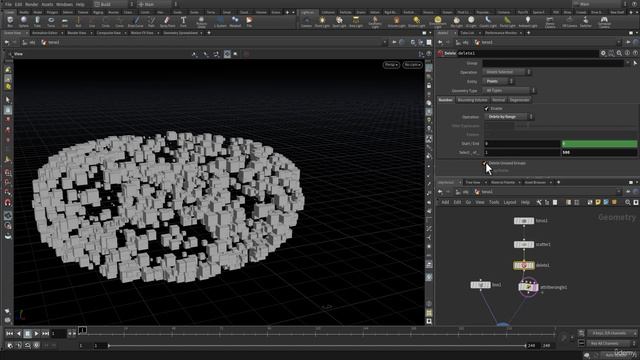Open the Tab tool menu wrench icon

[539, 202]
